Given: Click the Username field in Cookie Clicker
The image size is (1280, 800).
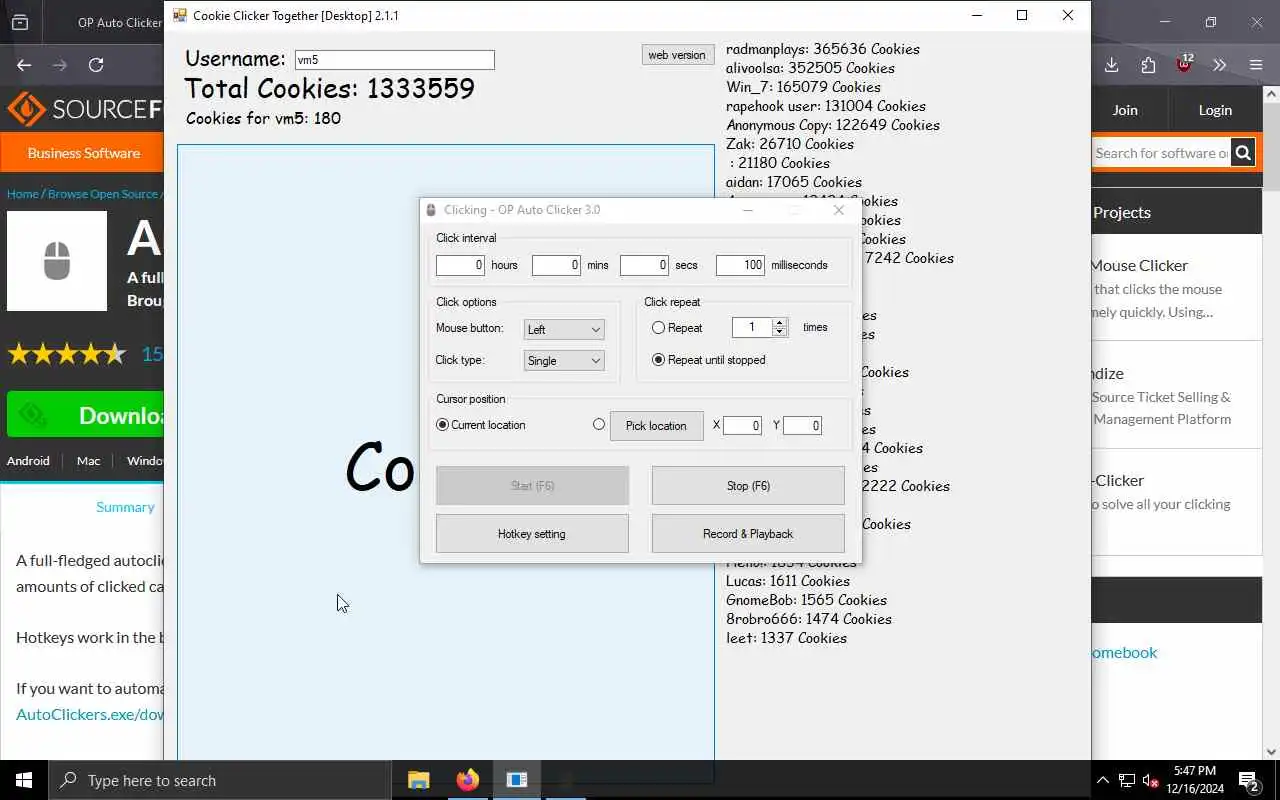Looking at the screenshot, I should (394, 60).
